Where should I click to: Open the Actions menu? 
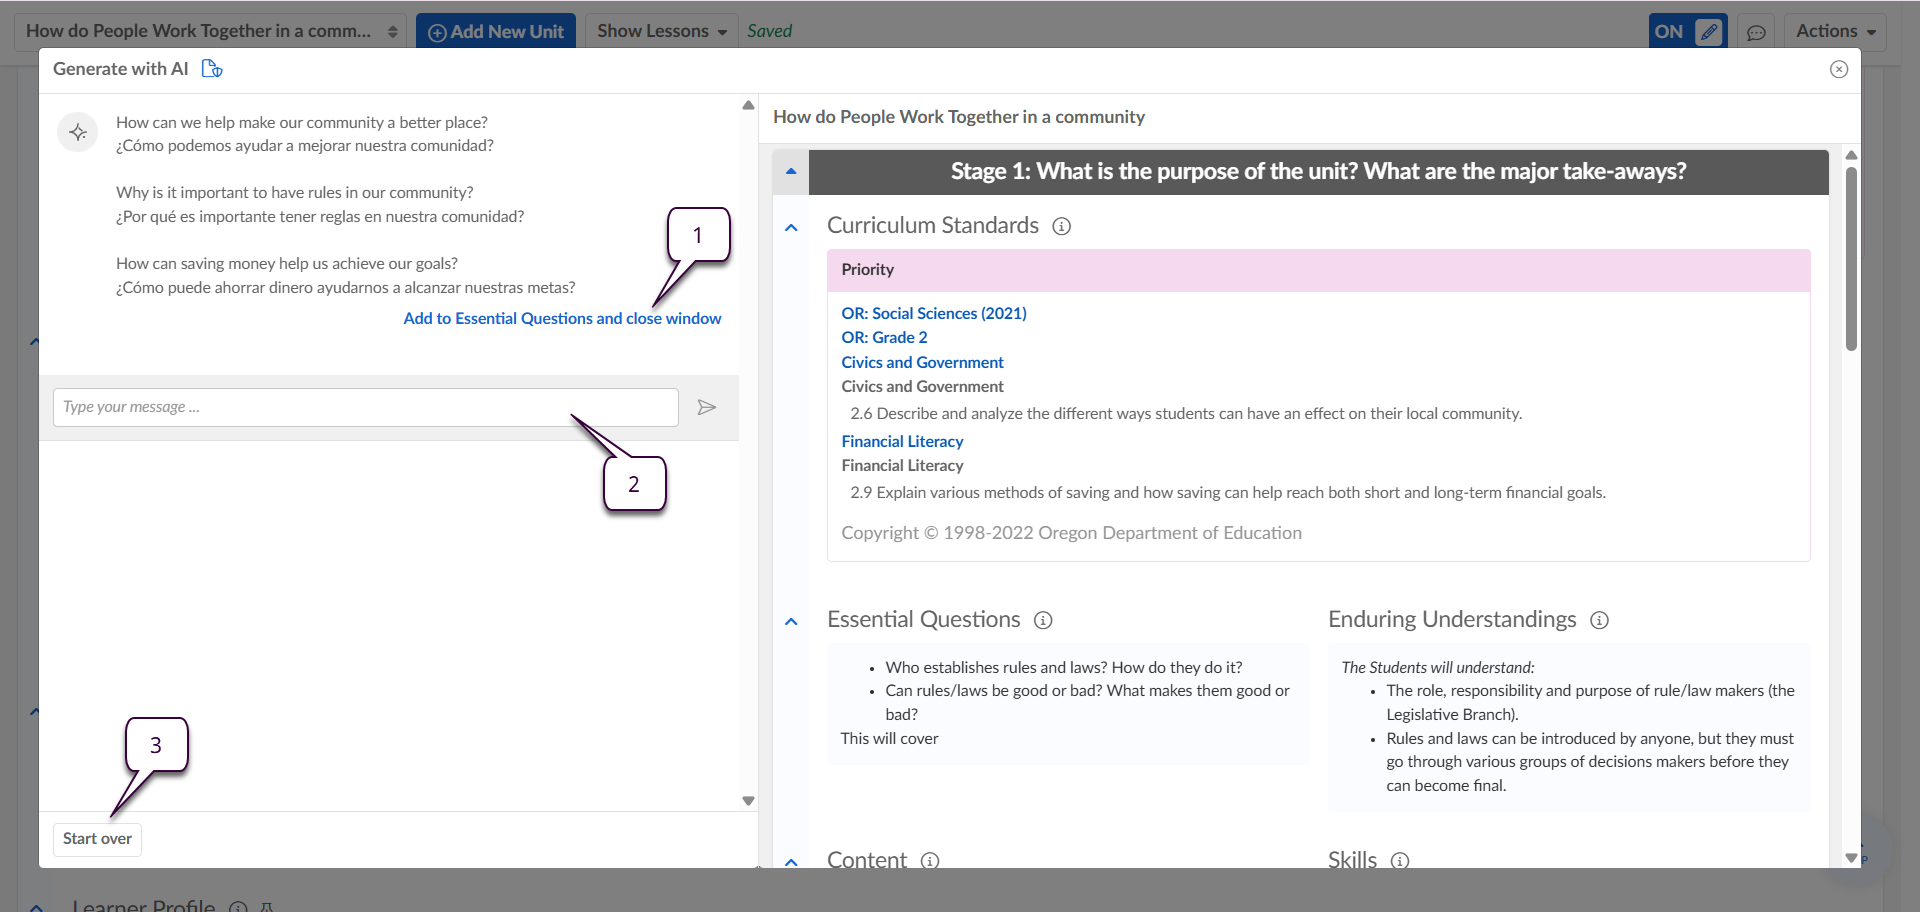[x=1835, y=32]
